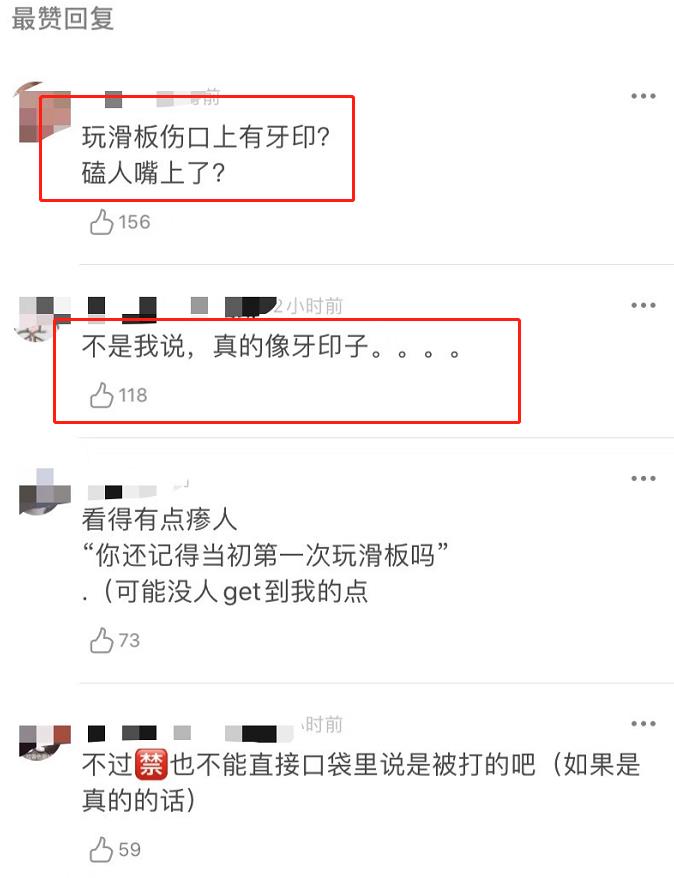
Task: Click the 156 like count
Action: click(134, 222)
